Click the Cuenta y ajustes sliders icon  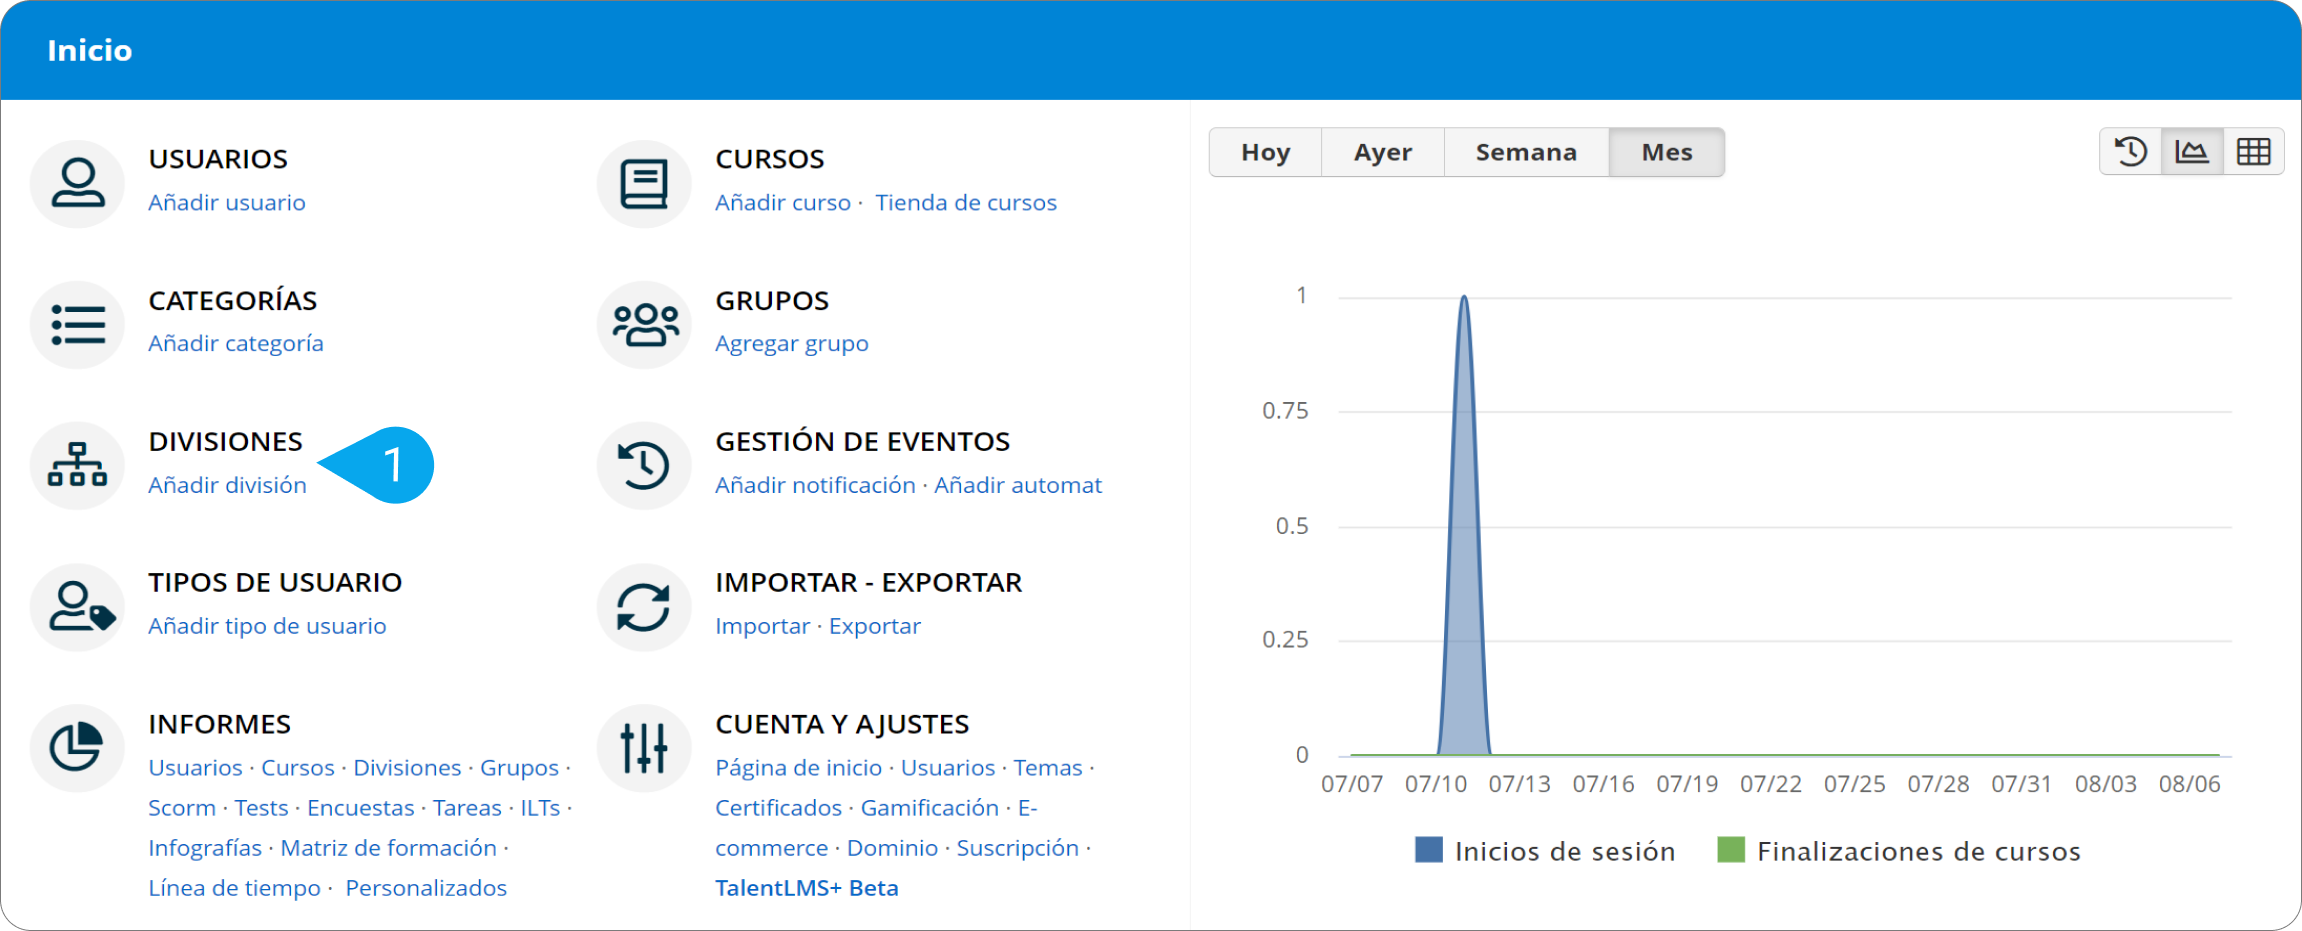(x=644, y=748)
